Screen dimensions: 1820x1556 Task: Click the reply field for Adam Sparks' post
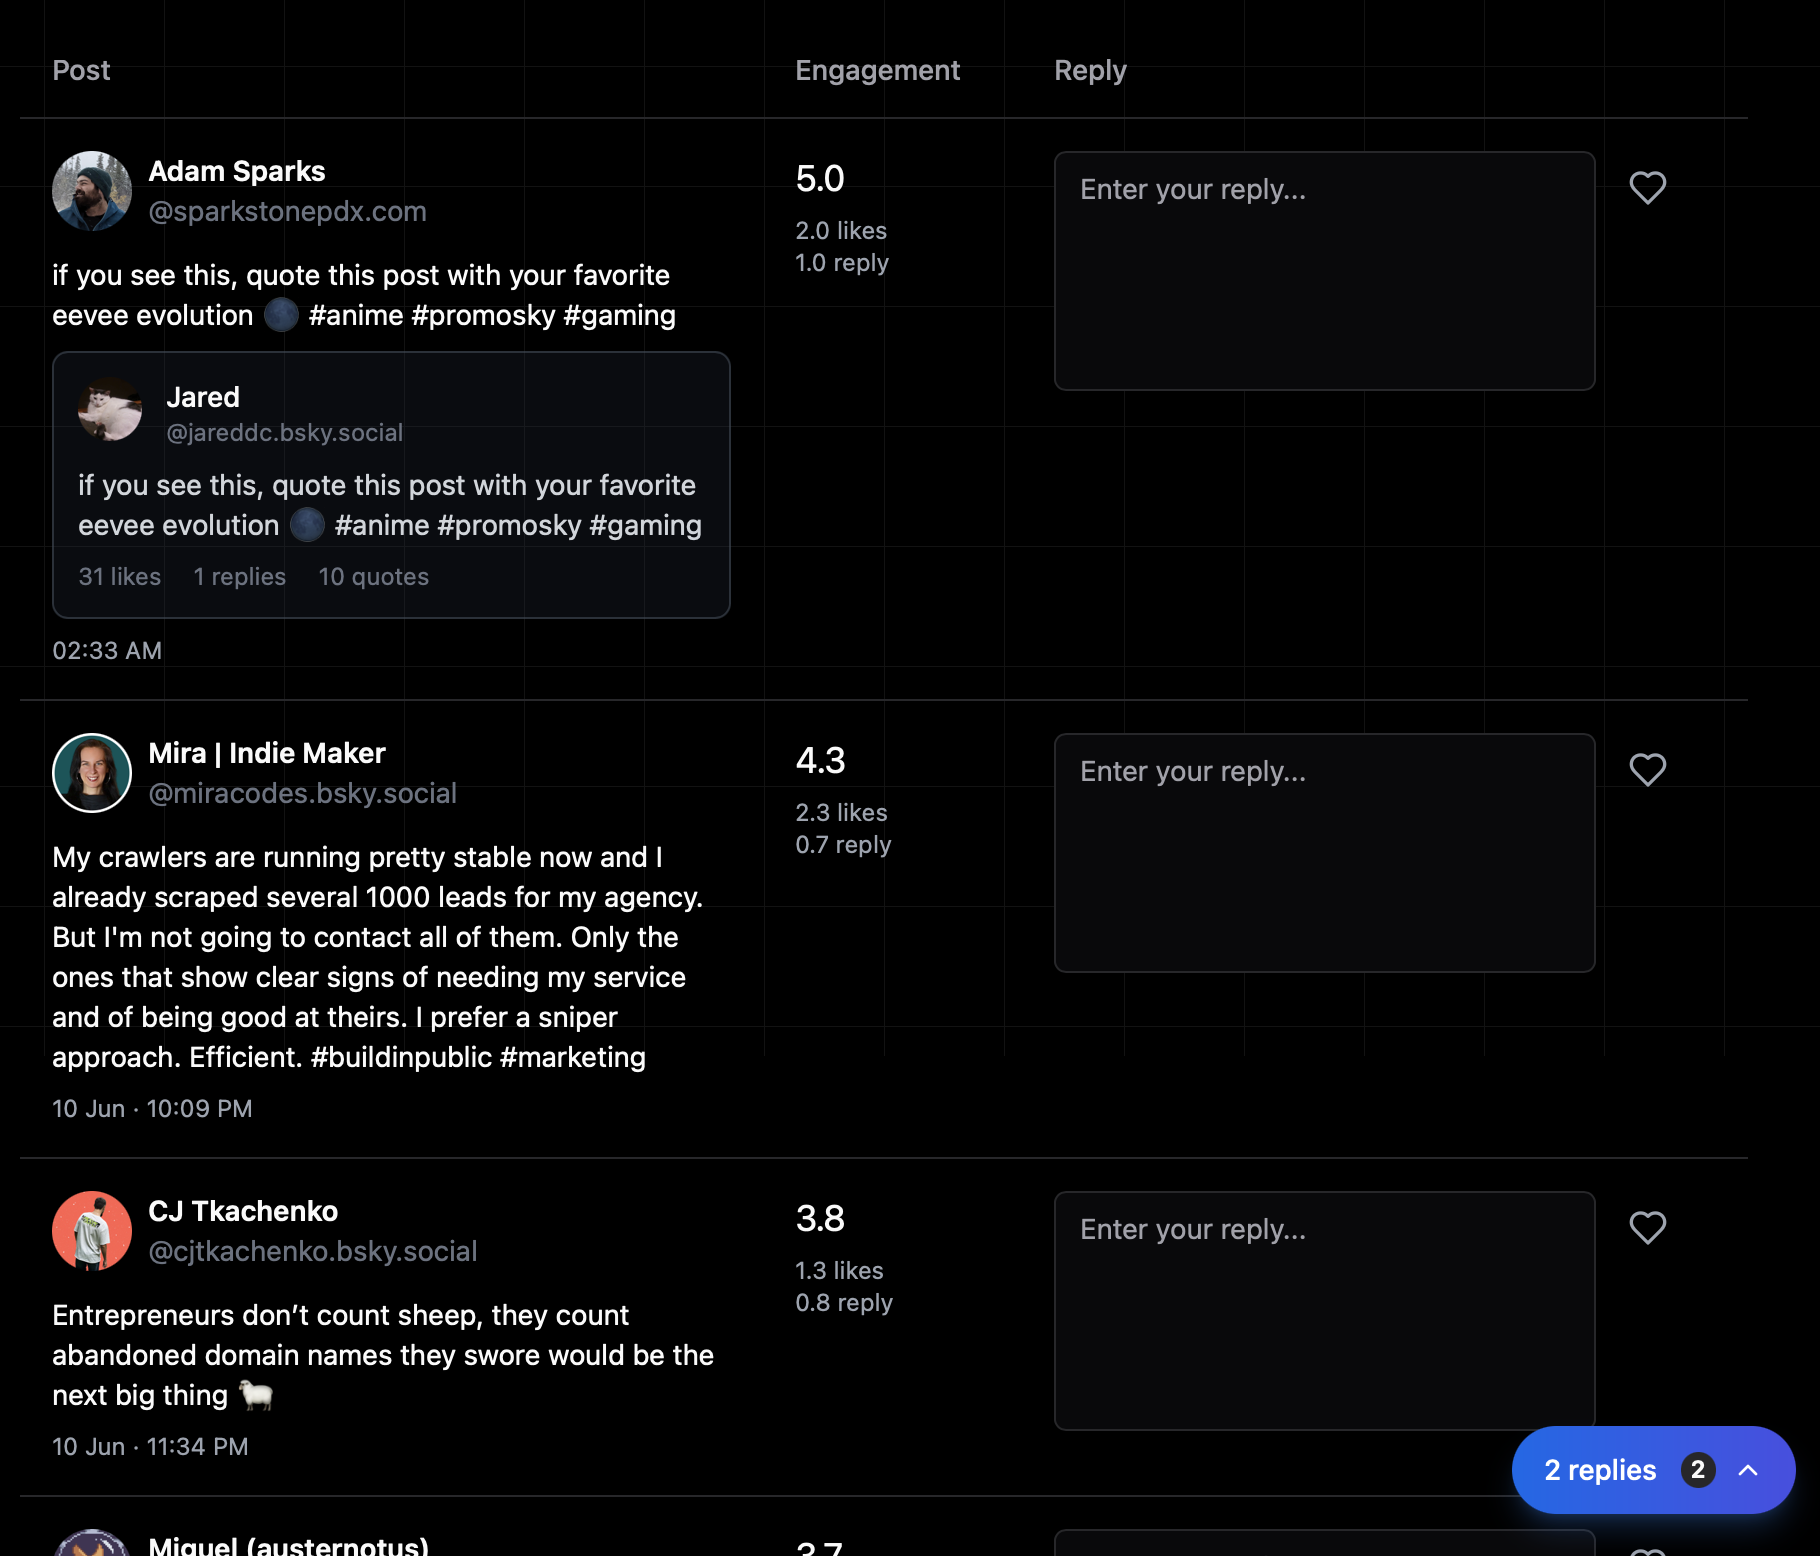[1324, 270]
